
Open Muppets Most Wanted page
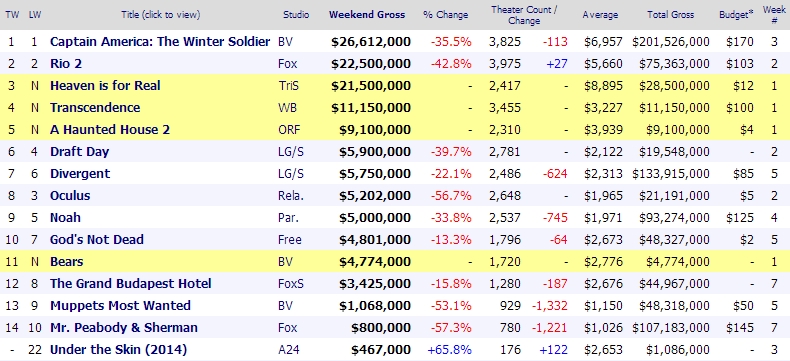120,306
